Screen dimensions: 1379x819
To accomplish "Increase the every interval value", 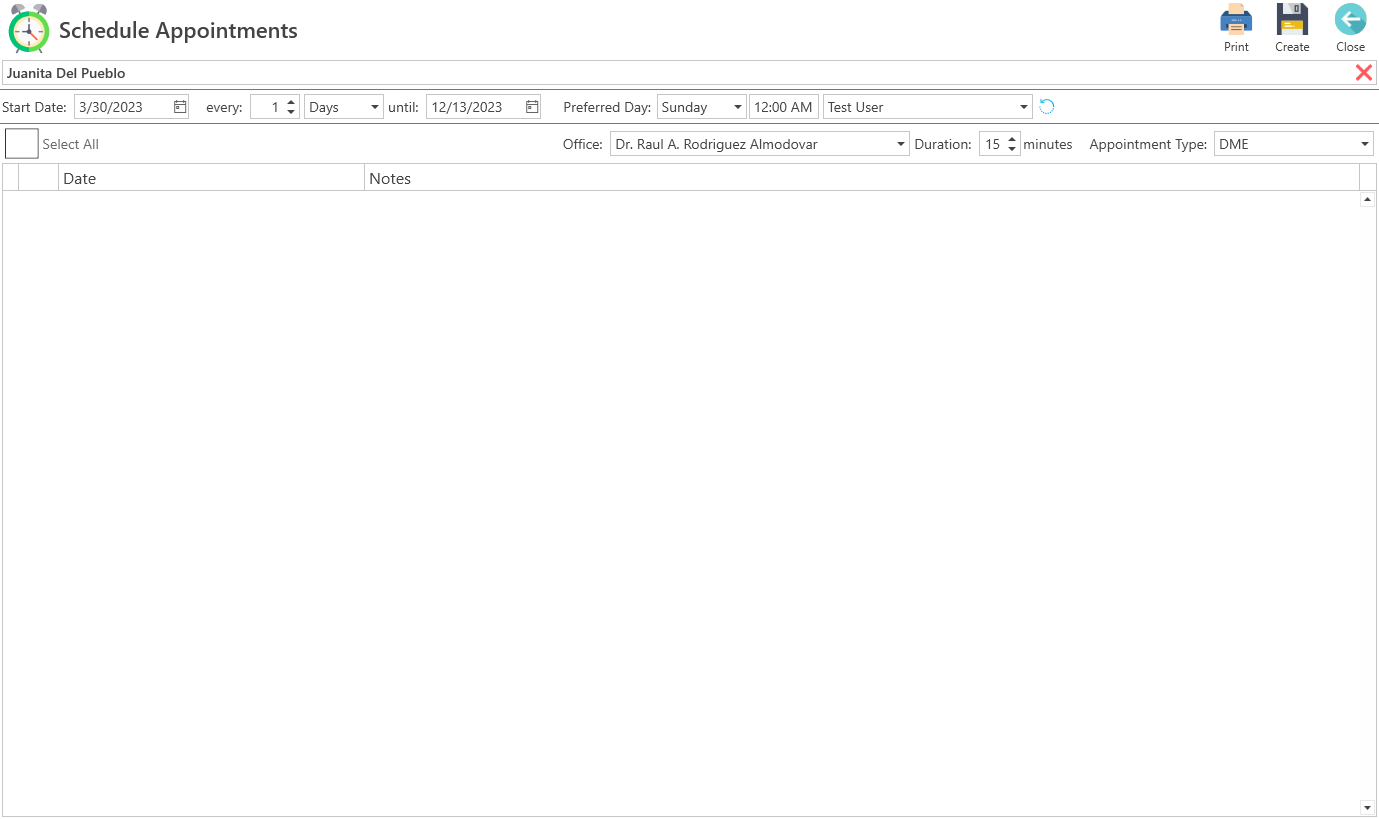I will (291, 102).
